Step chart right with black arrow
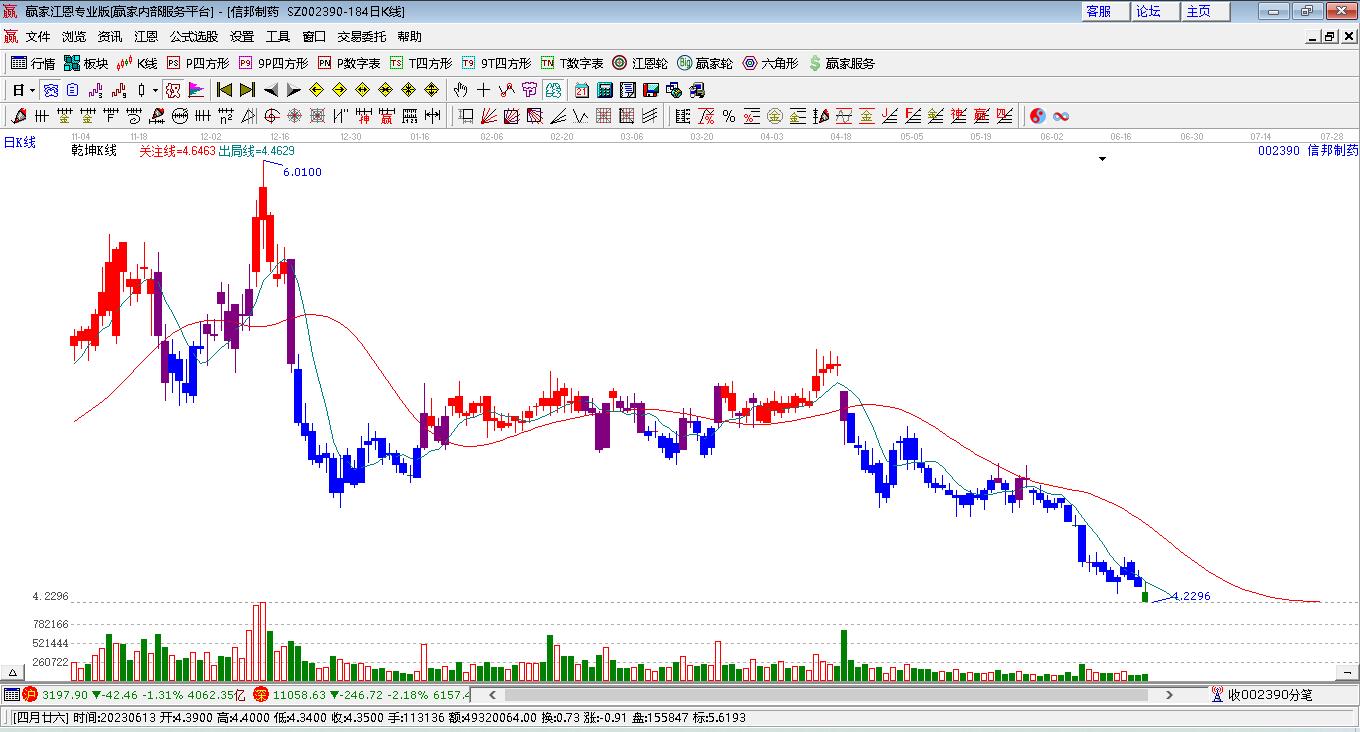1360x732 pixels. point(293,90)
